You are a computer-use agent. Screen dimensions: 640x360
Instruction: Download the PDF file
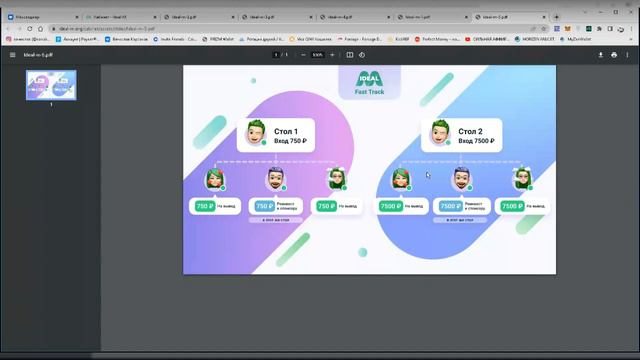click(x=600, y=55)
